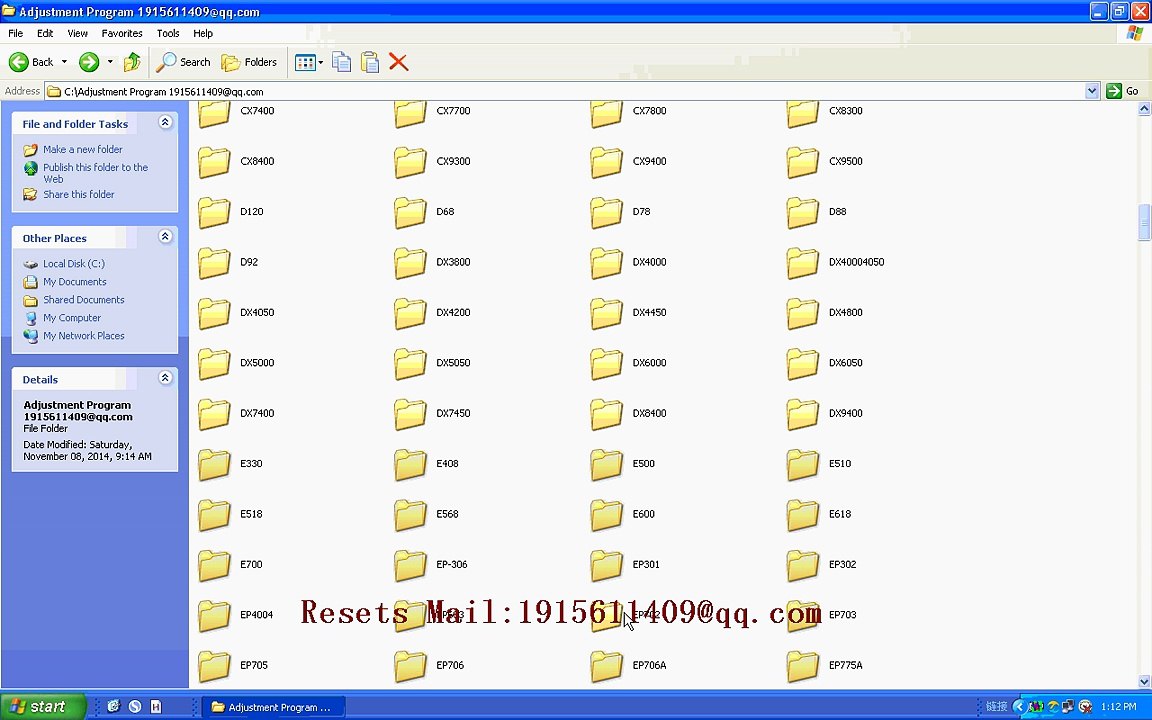
Task: Click the Windows Start button
Action: pyautogui.click(x=43, y=707)
